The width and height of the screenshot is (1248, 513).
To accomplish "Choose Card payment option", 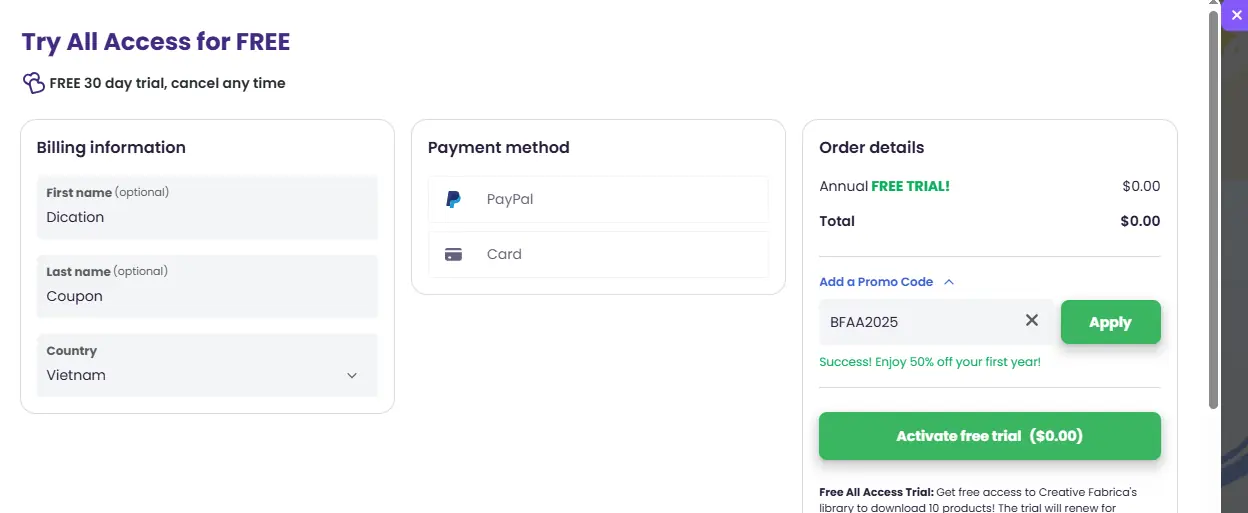I will pos(598,254).
